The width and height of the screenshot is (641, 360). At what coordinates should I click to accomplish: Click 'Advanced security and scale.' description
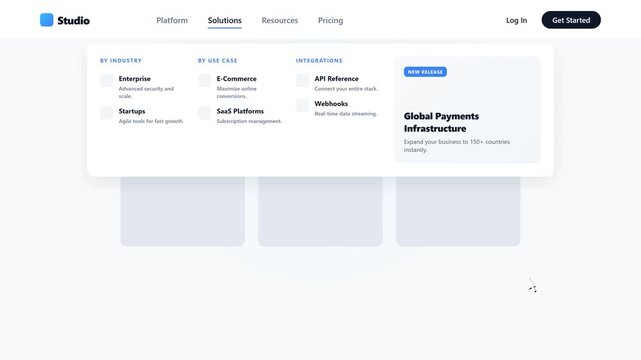click(x=146, y=92)
